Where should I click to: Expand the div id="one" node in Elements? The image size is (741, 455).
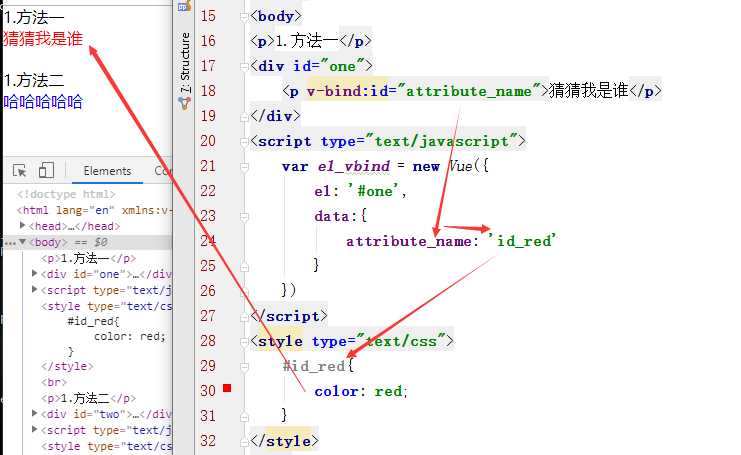34,273
